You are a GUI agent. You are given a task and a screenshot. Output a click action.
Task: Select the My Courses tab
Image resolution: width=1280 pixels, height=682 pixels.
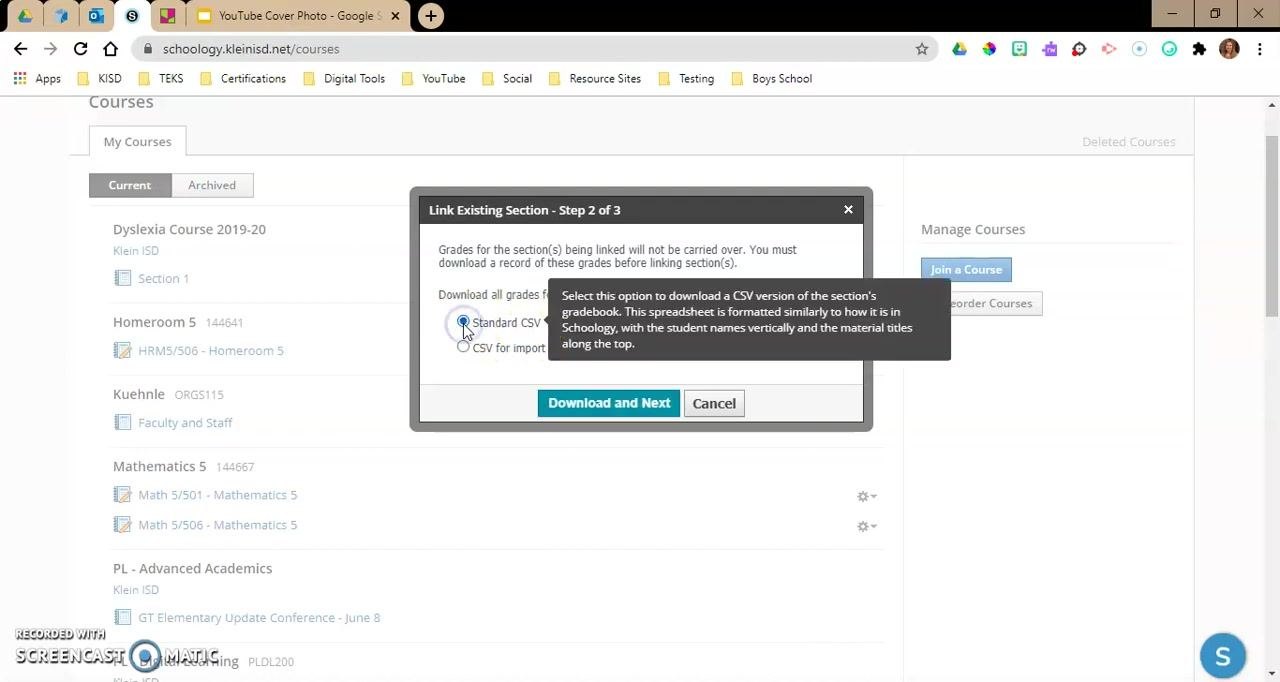137,141
